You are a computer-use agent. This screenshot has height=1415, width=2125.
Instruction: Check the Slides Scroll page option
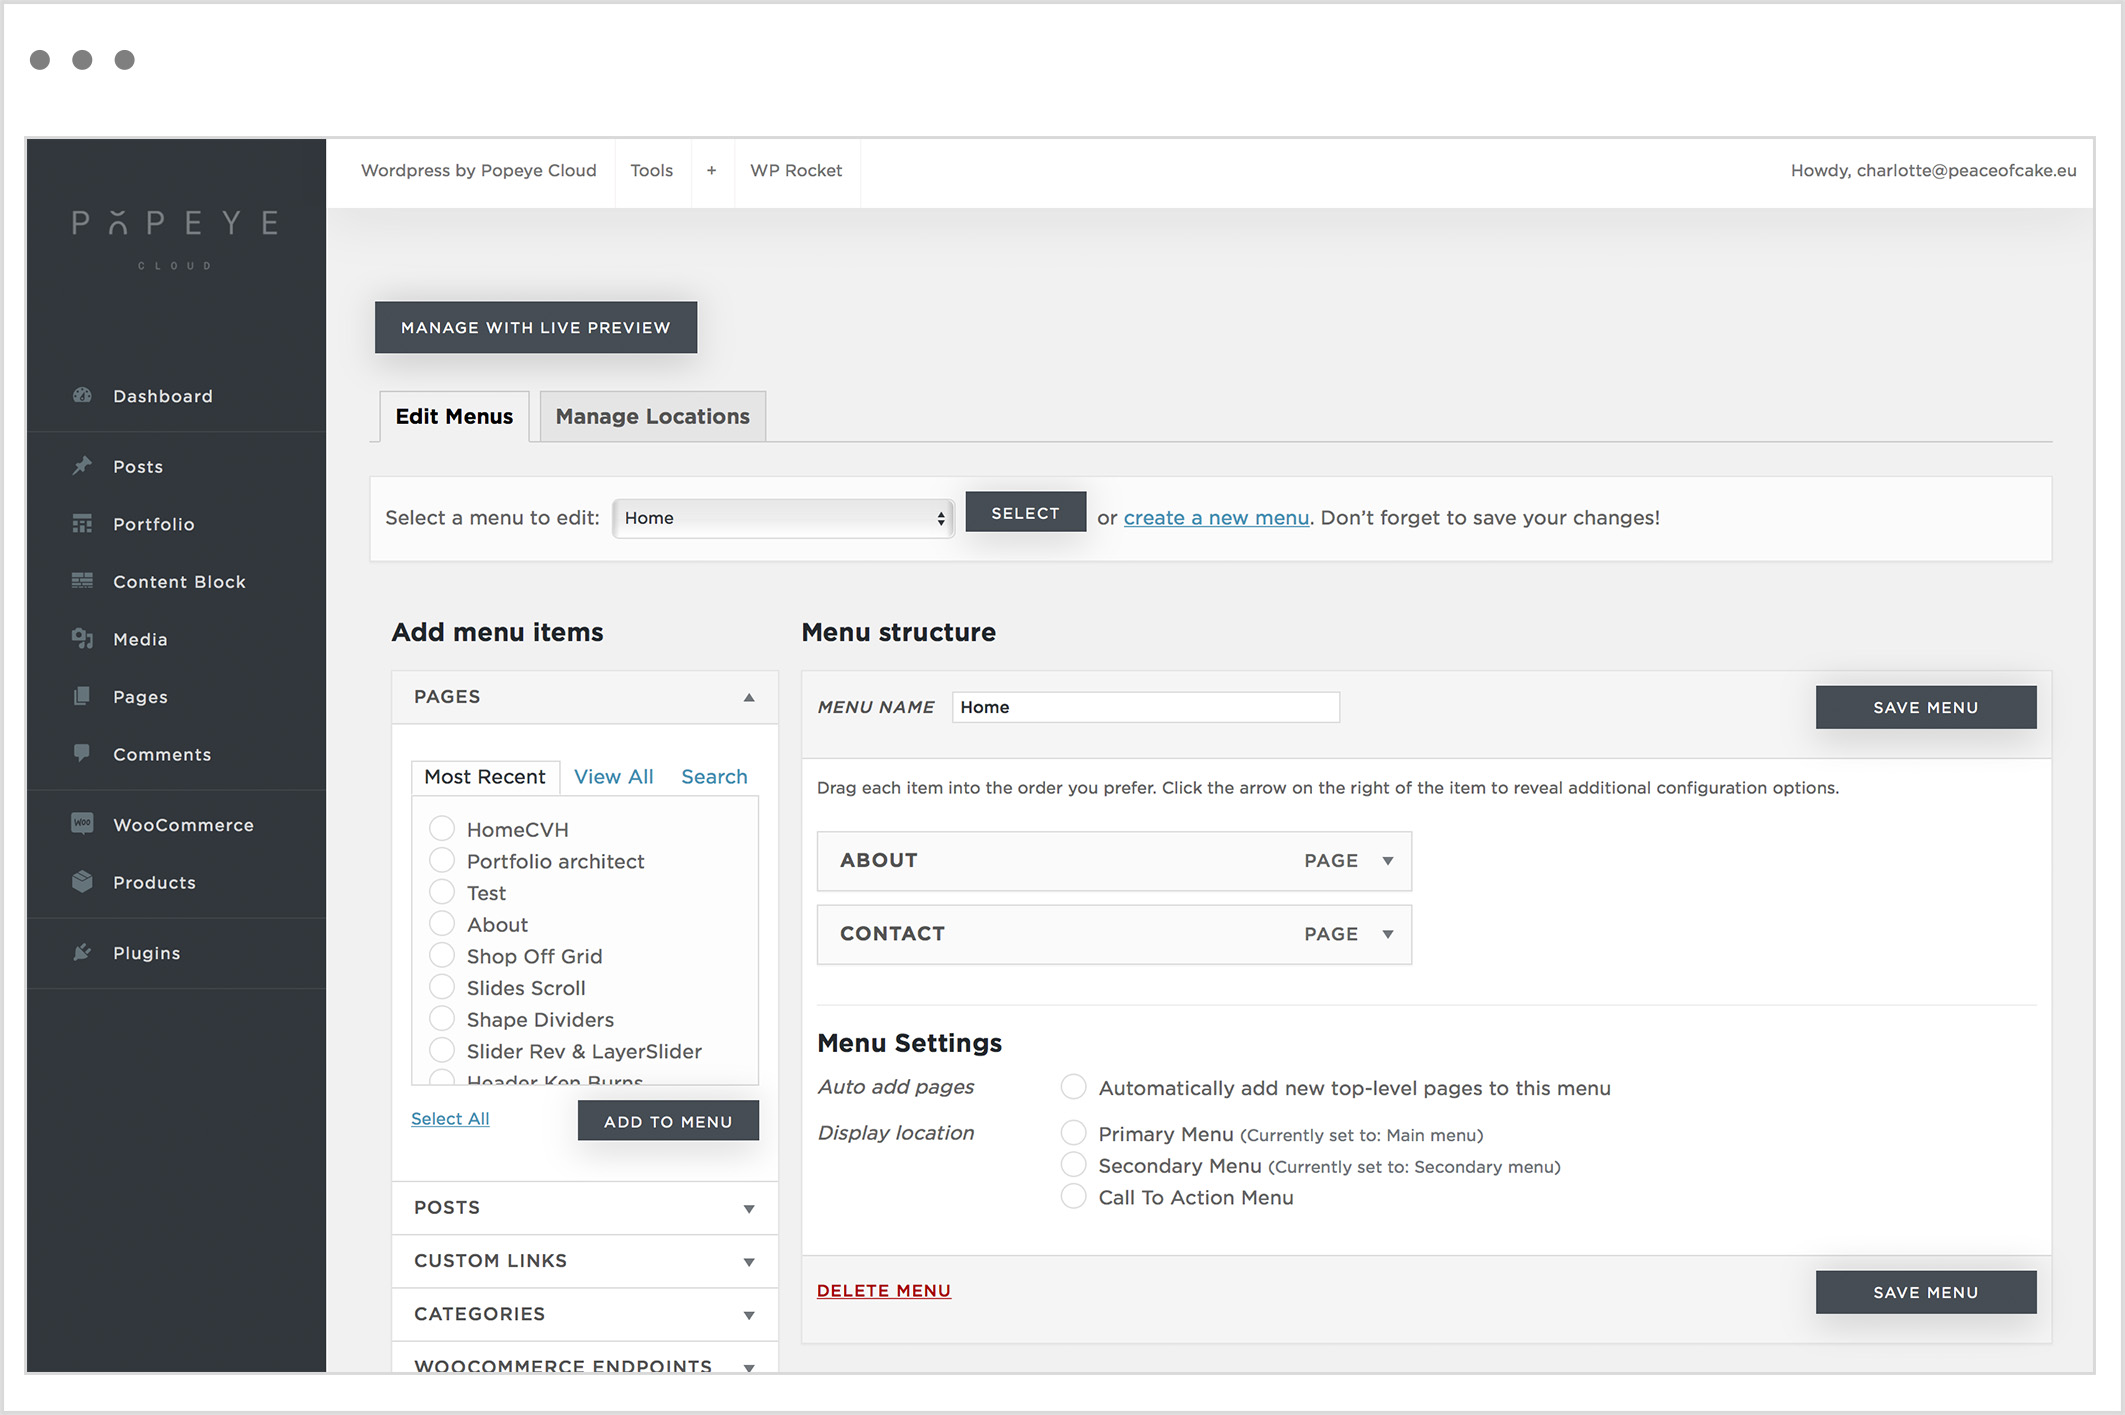pyautogui.click(x=442, y=987)
